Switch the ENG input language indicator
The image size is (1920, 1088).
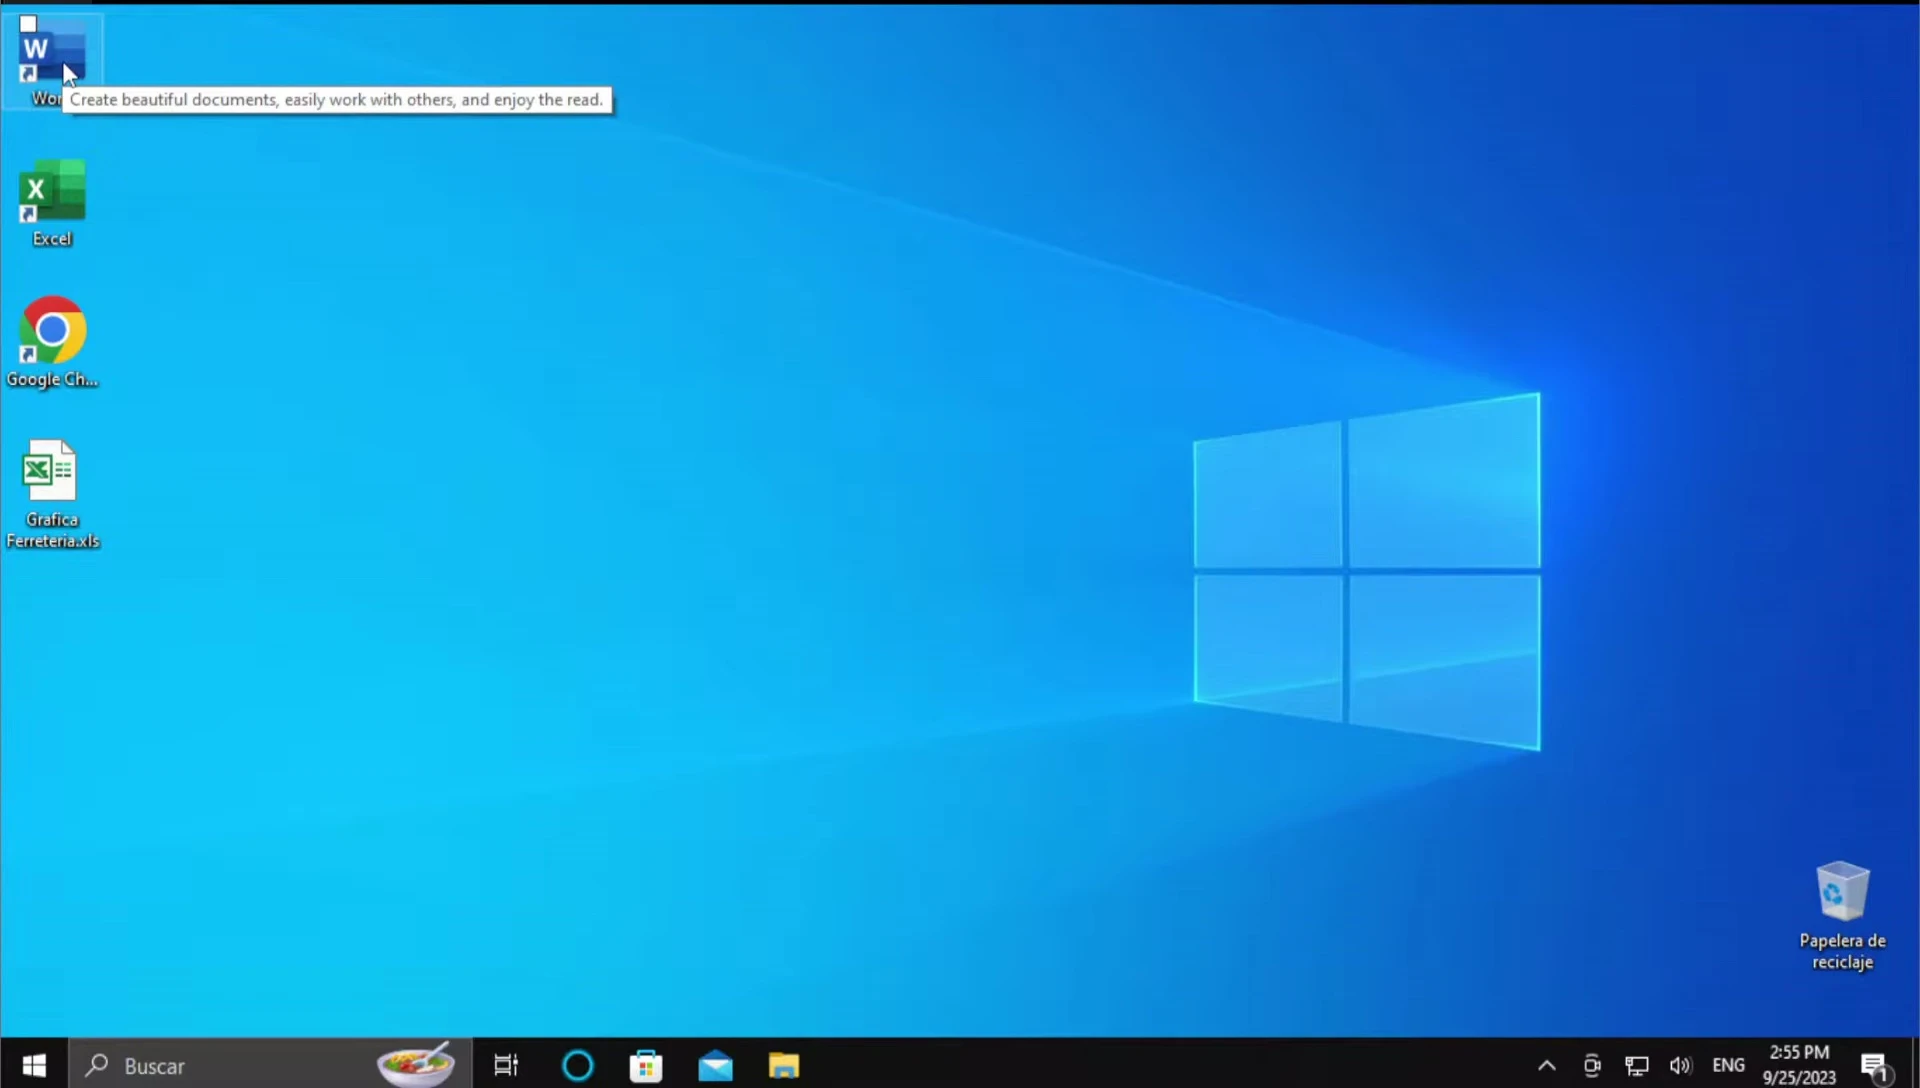[1728, 1065]
